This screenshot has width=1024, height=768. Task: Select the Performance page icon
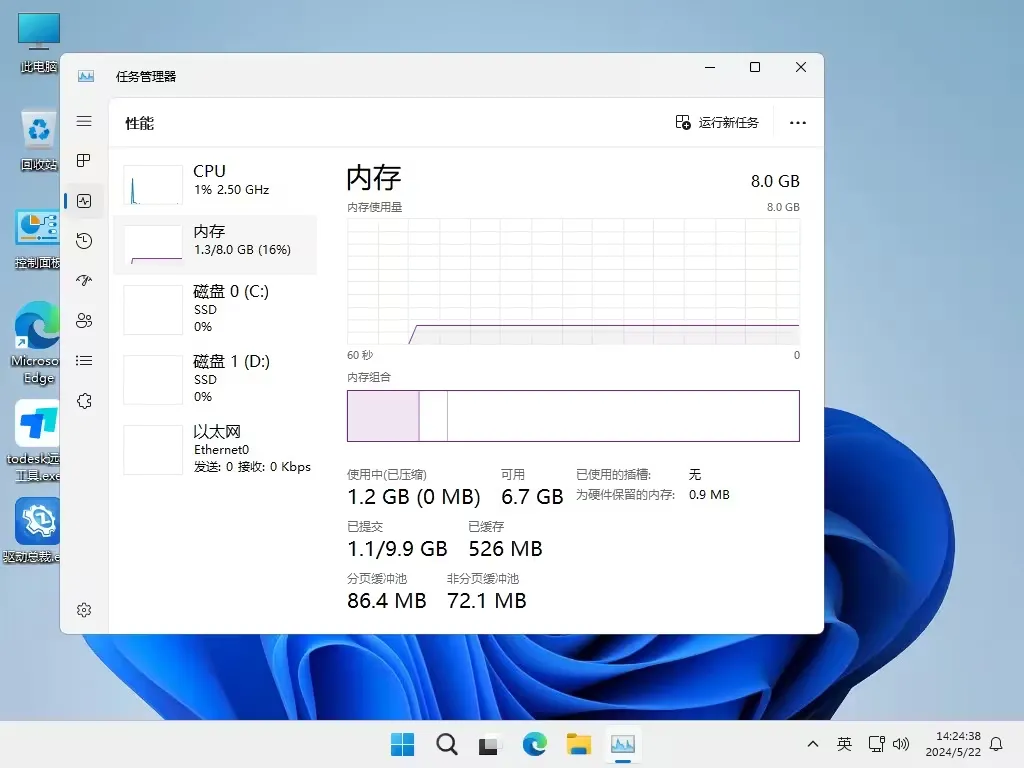coord(84,200)
